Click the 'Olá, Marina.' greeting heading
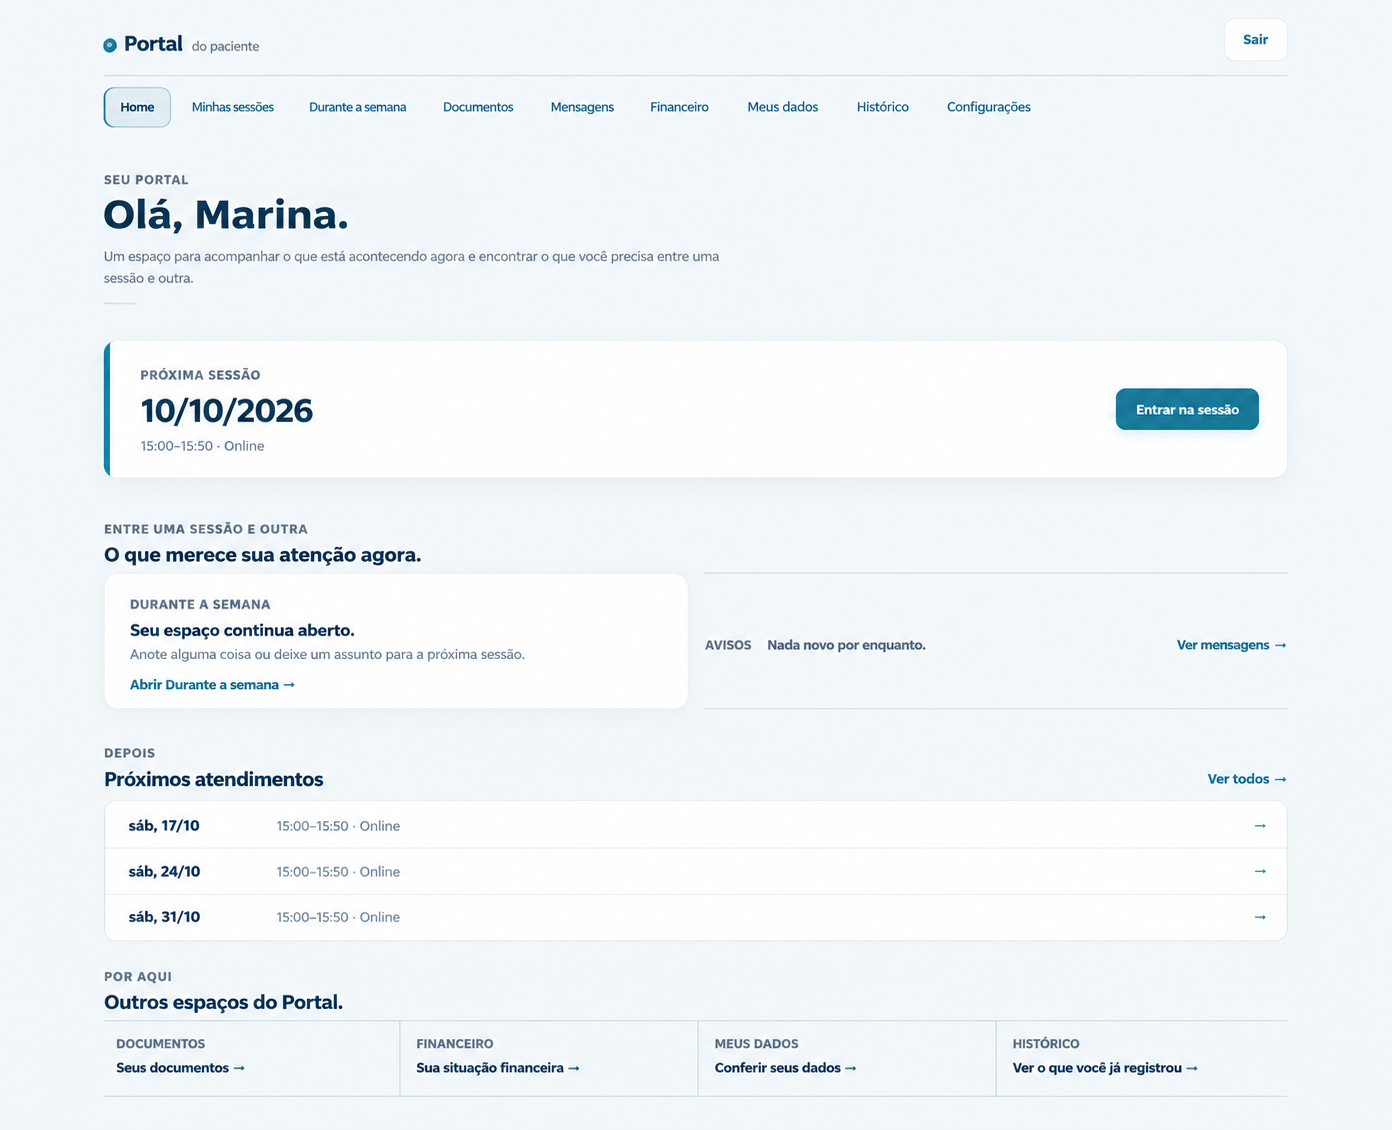The width and height of the screenshot is (1392, 1130). click(x=226, y=216)
